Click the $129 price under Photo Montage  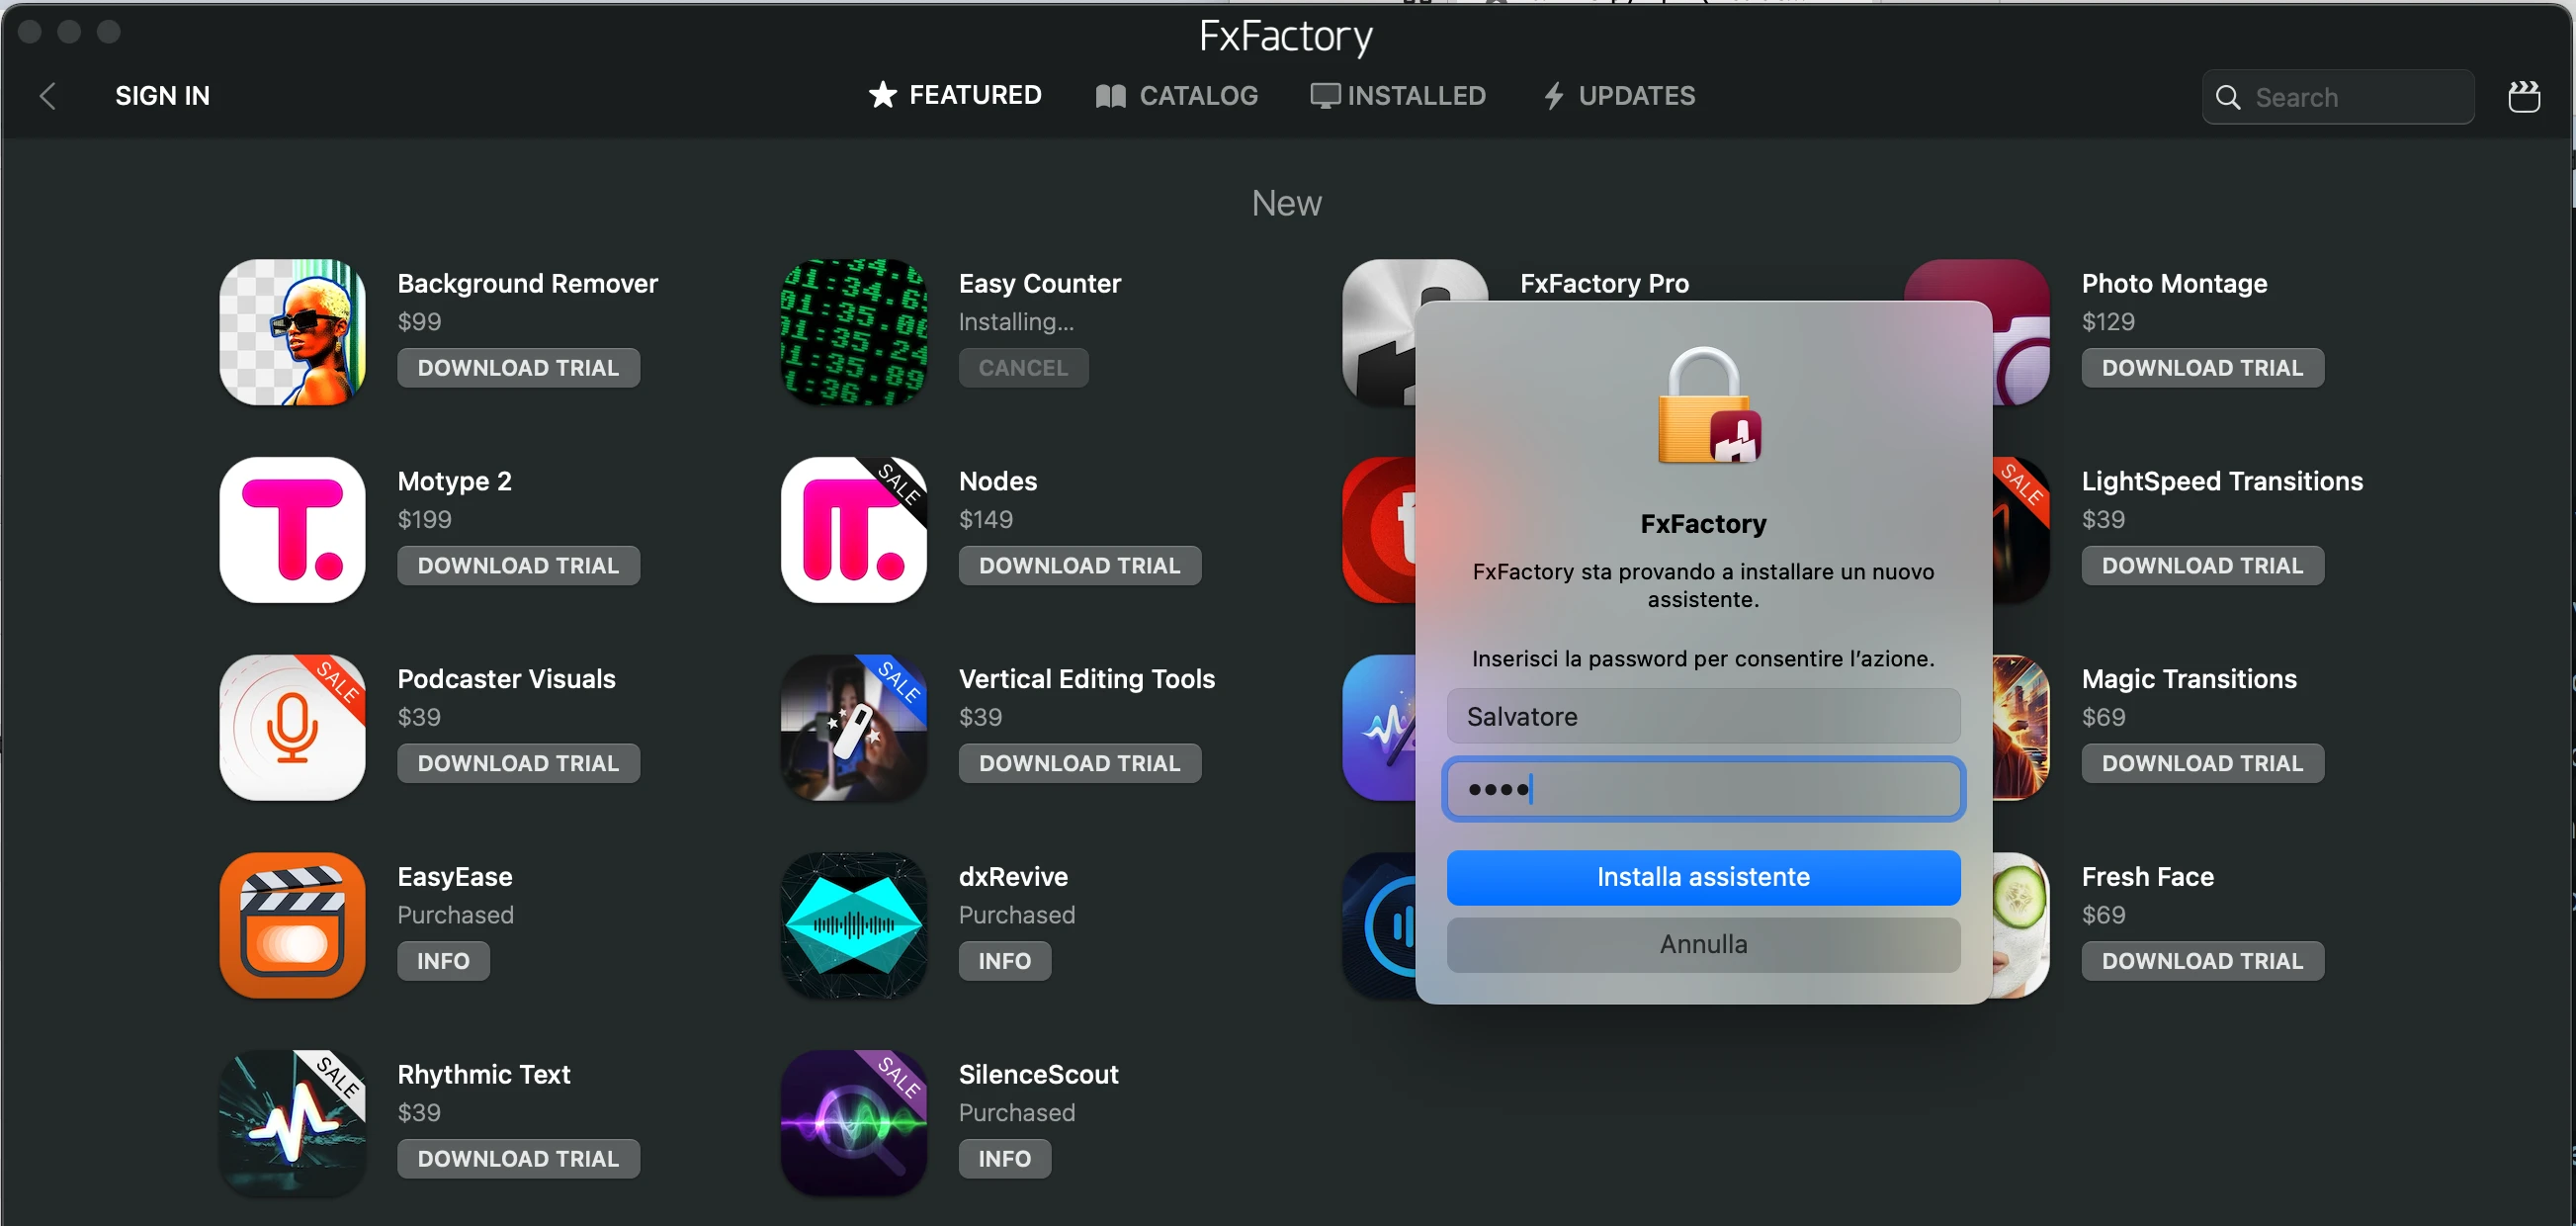point(2107,322)
